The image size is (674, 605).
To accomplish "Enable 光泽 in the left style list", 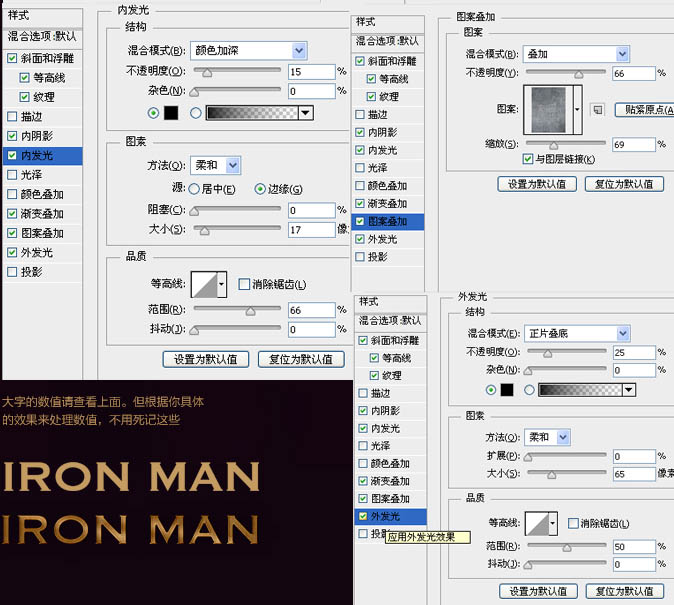I will [x=12, y=175].
